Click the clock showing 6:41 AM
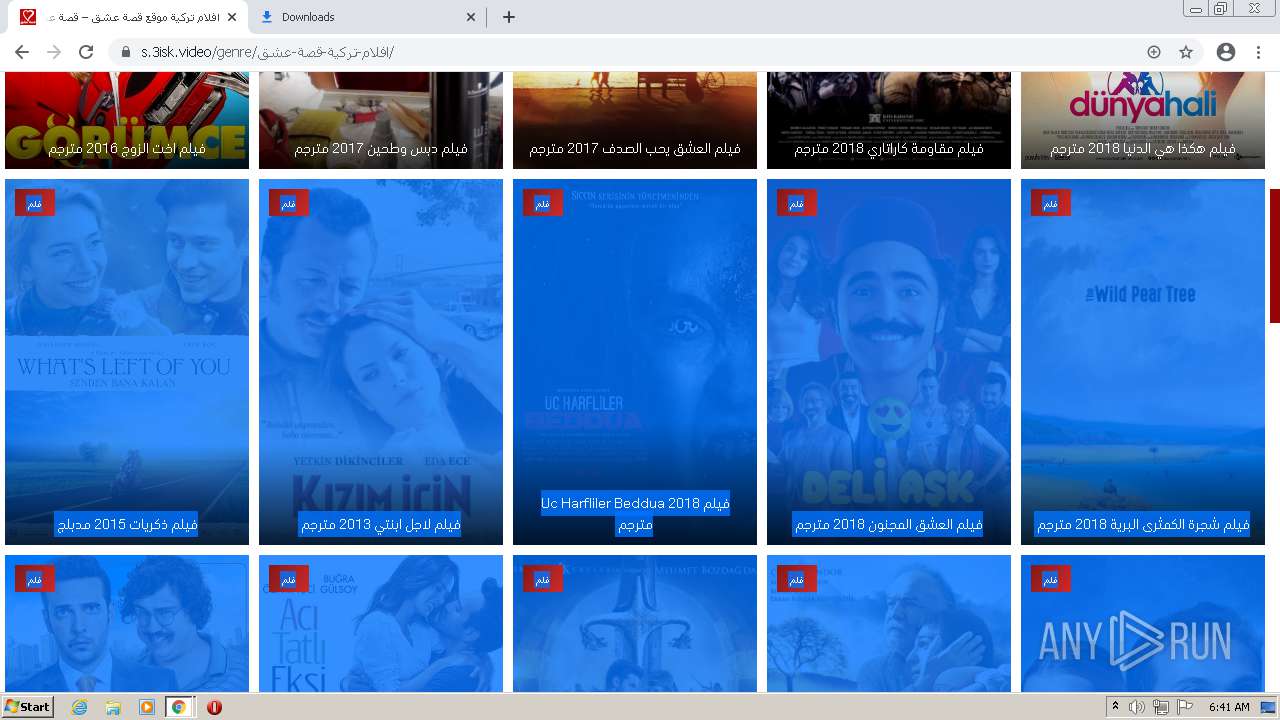This screenshot has height=720, width=1280. 1229,707
